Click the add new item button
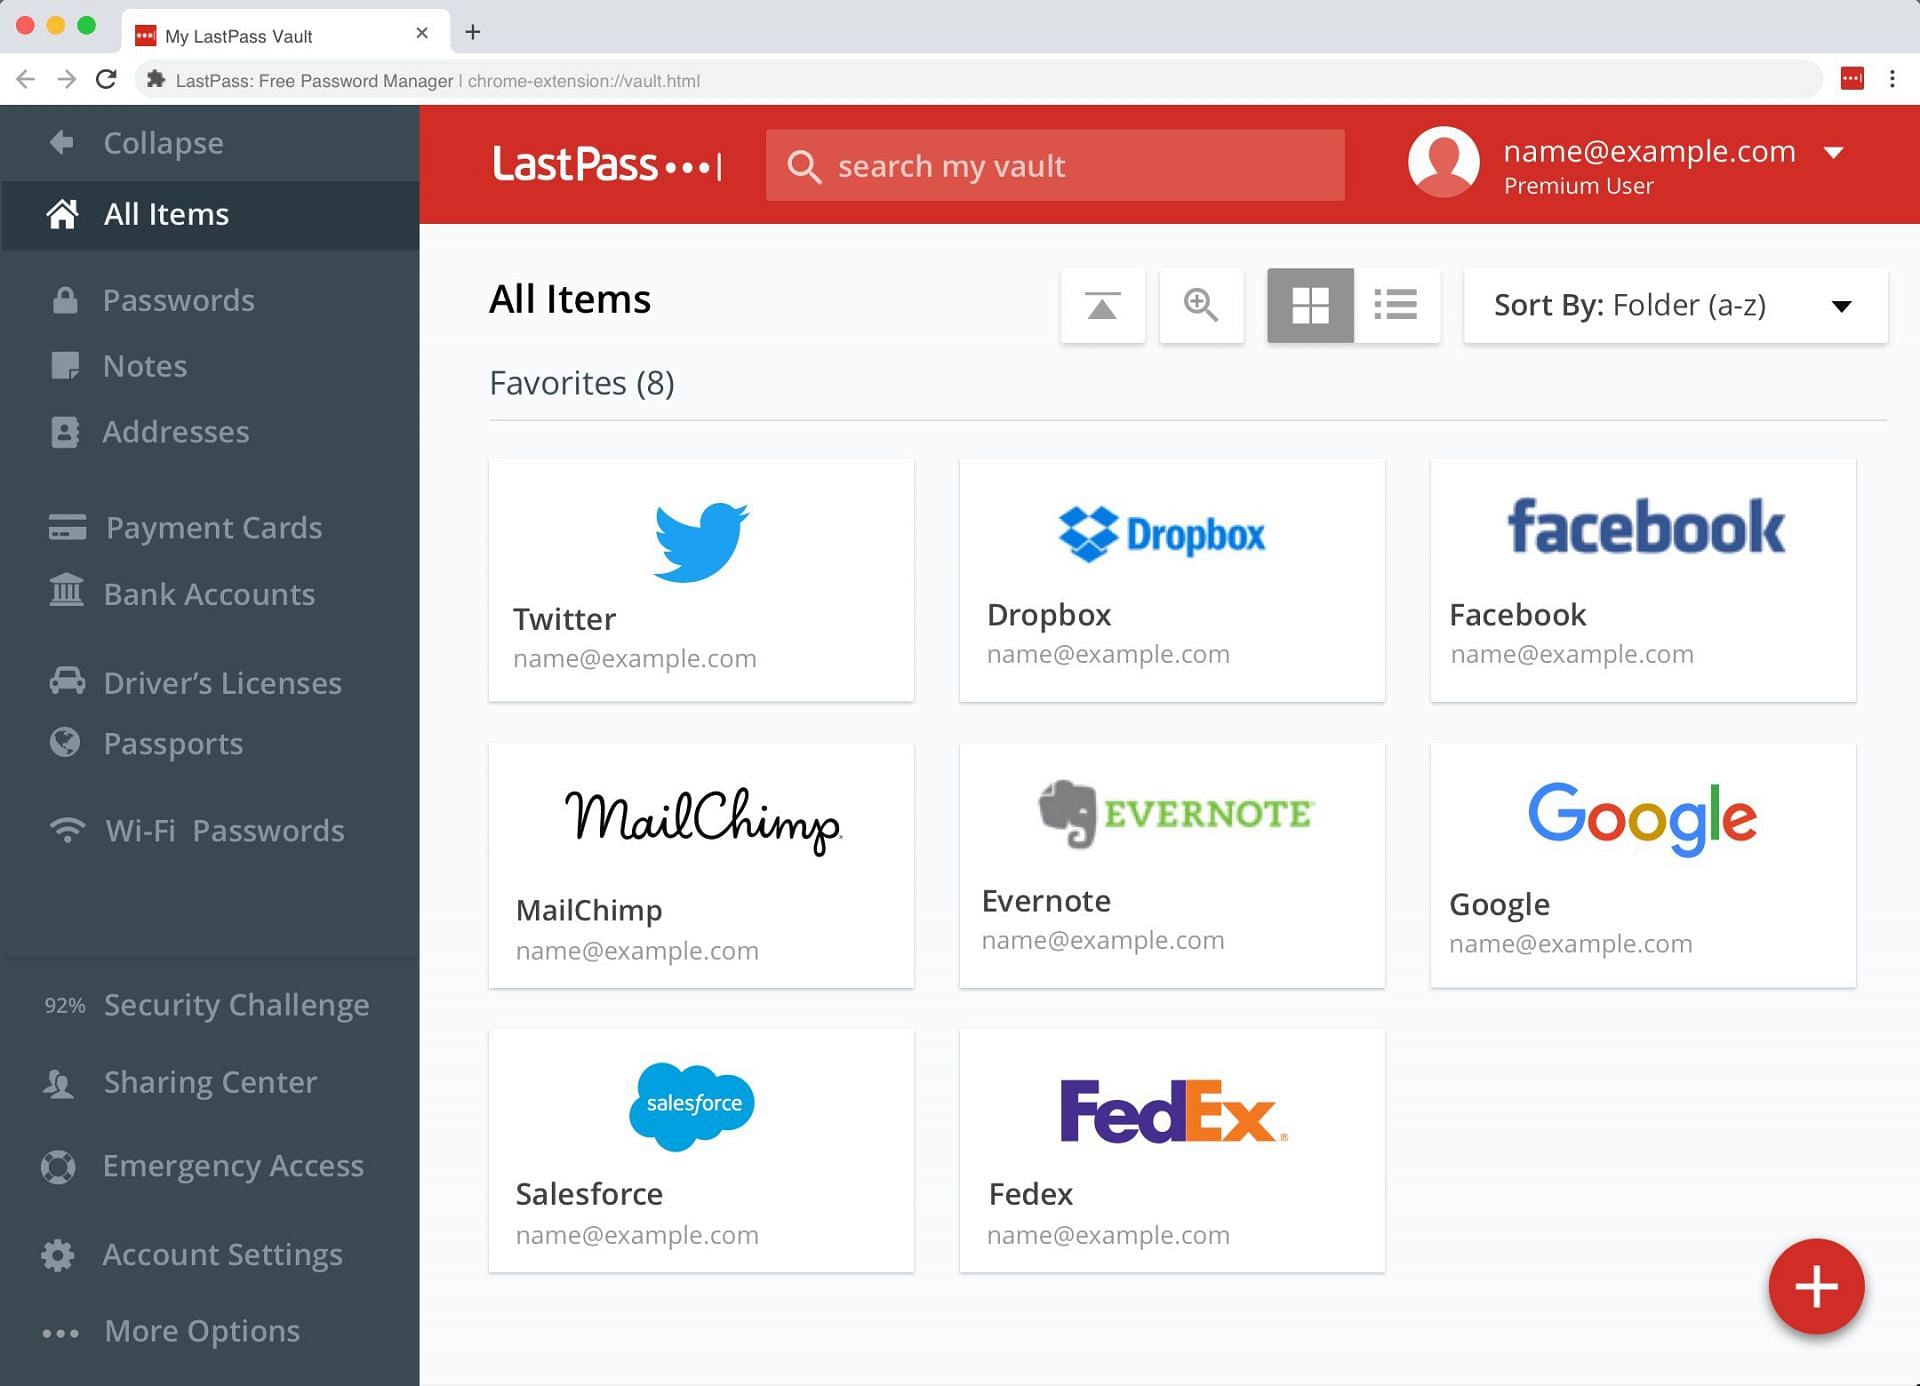This screenshot has height=1386, width=1920. coord(1816,1285)
